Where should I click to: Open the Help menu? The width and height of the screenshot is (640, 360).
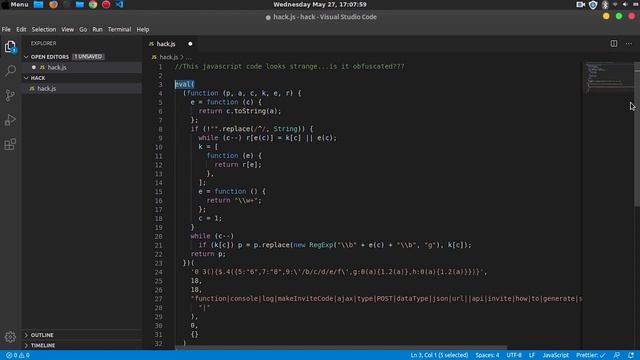coord(142,29)
